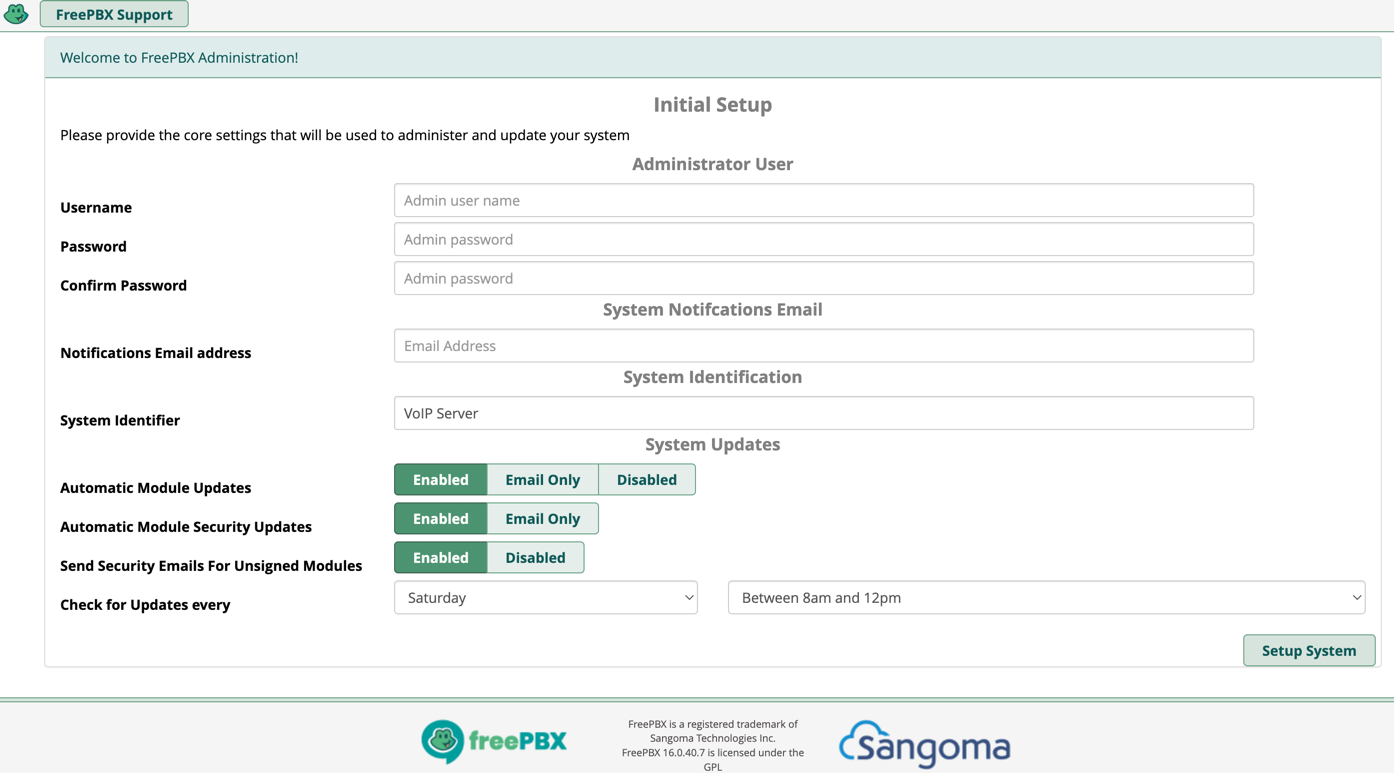The height and width of the screenshot is (773, 1394).
Task: Set Automatic Module Updates to Email Only
Action: point(543,480)
